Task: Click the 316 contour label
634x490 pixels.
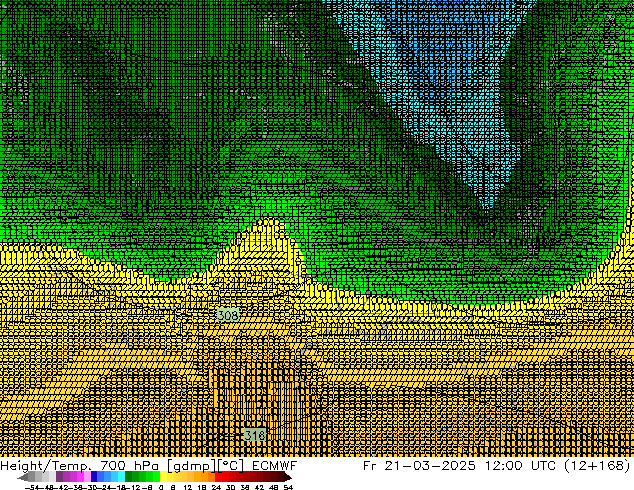Action: point(255,436)
